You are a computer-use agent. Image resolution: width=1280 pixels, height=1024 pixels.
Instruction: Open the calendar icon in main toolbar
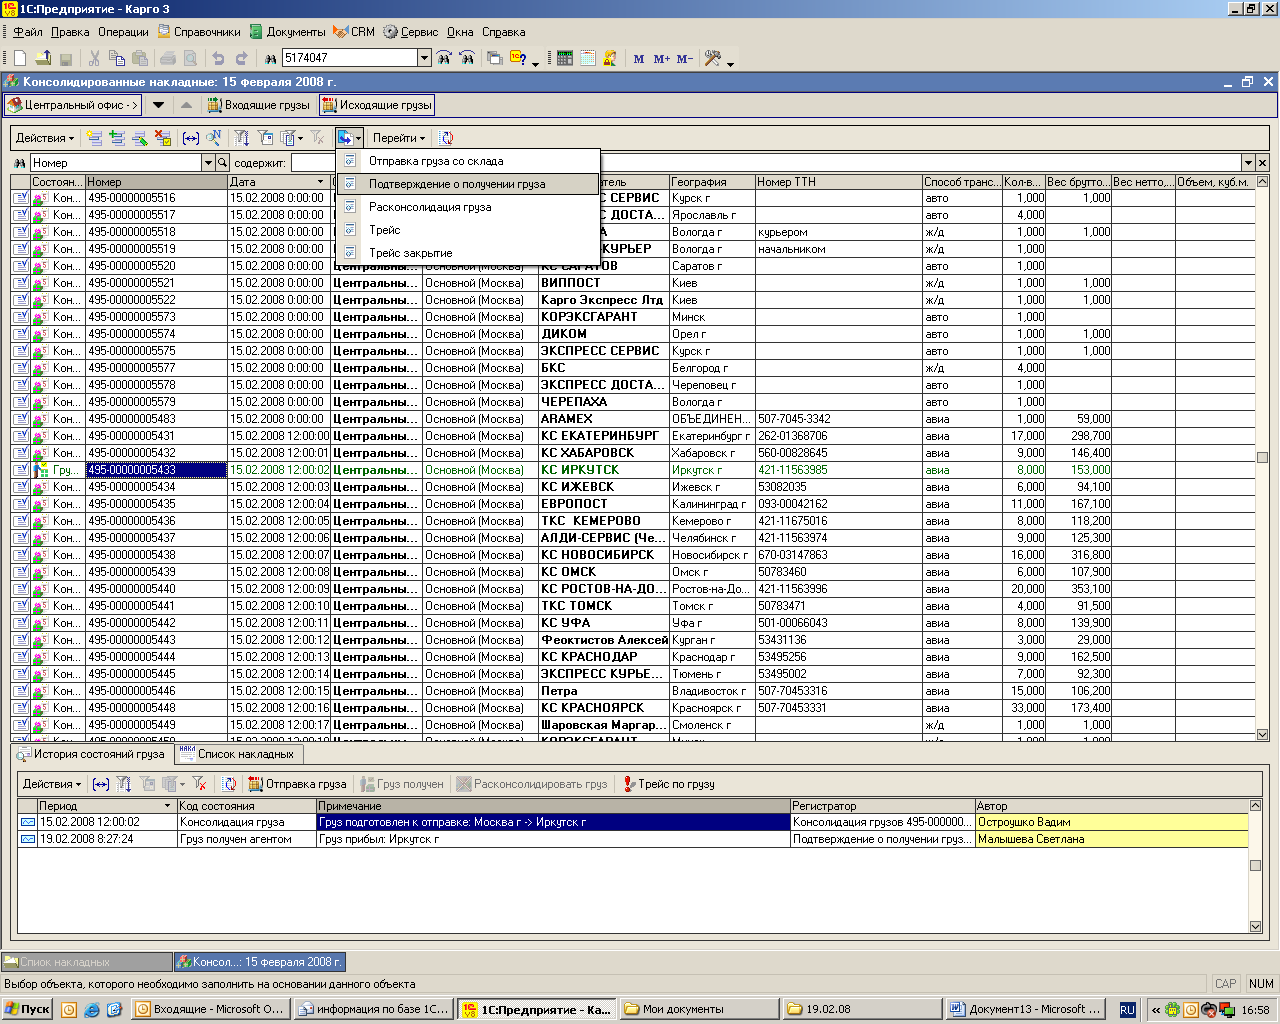pyautogui.click(x=587, y=58)
